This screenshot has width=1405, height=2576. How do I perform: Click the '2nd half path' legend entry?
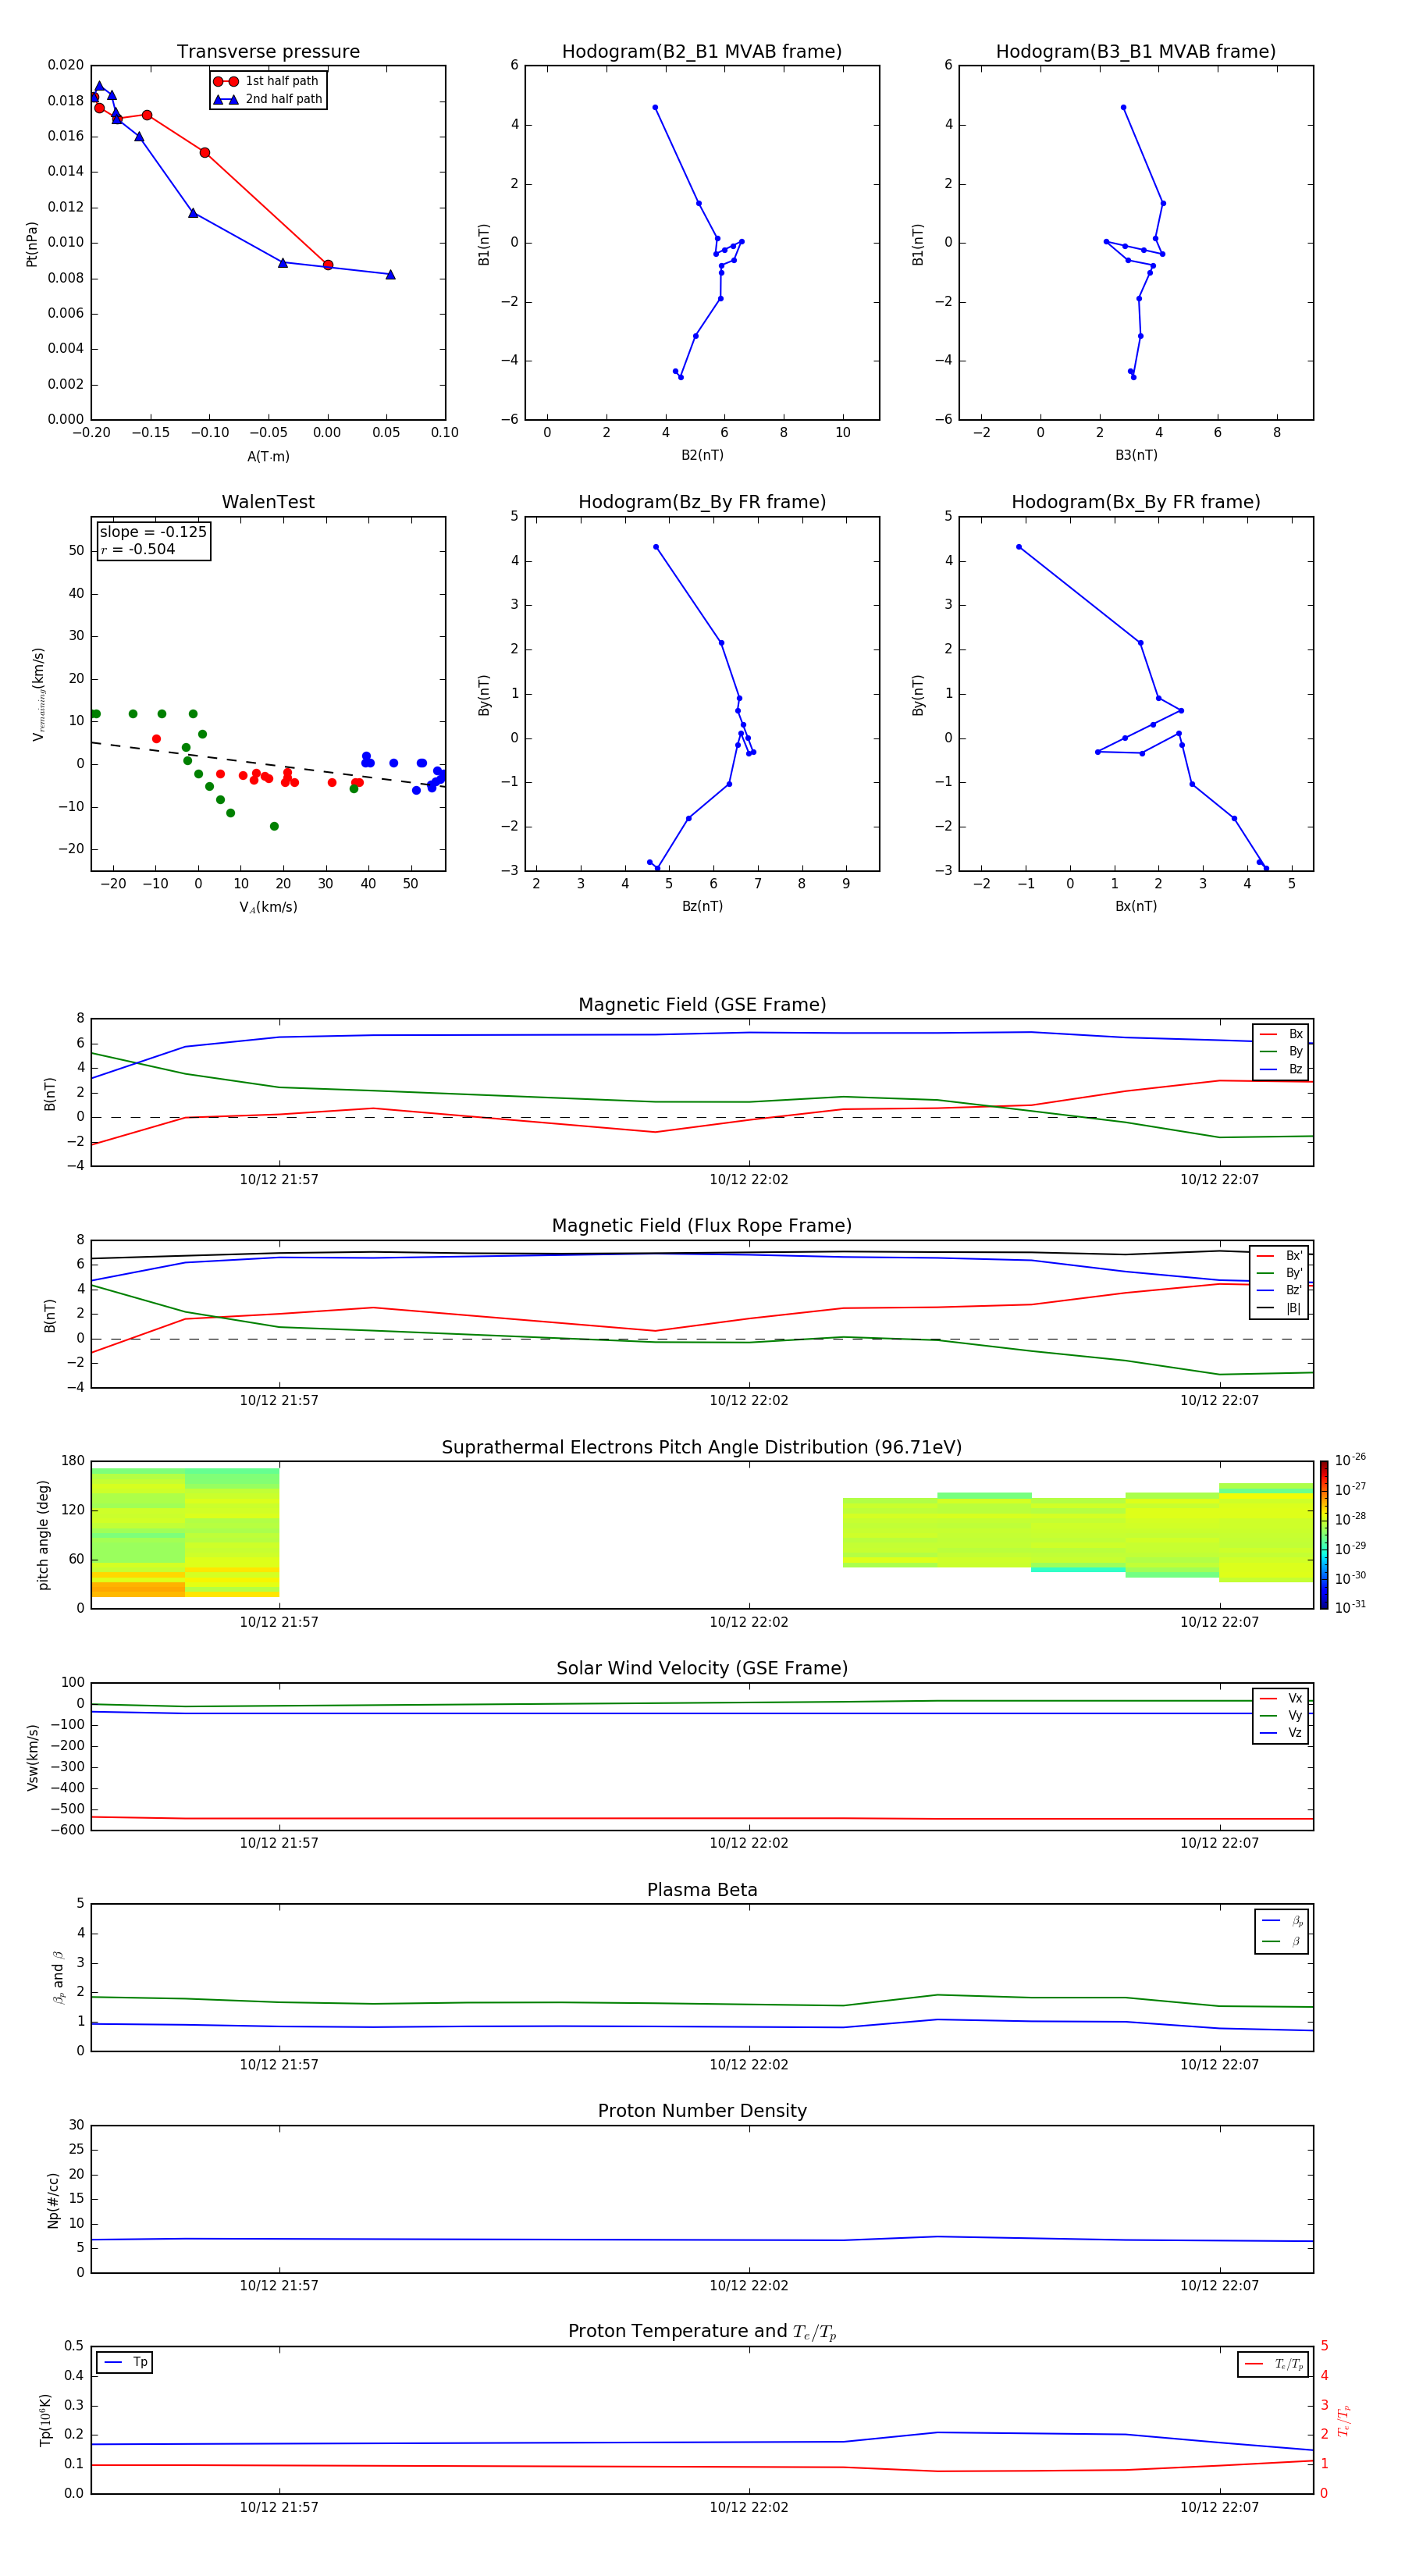(x=267, y=99)
